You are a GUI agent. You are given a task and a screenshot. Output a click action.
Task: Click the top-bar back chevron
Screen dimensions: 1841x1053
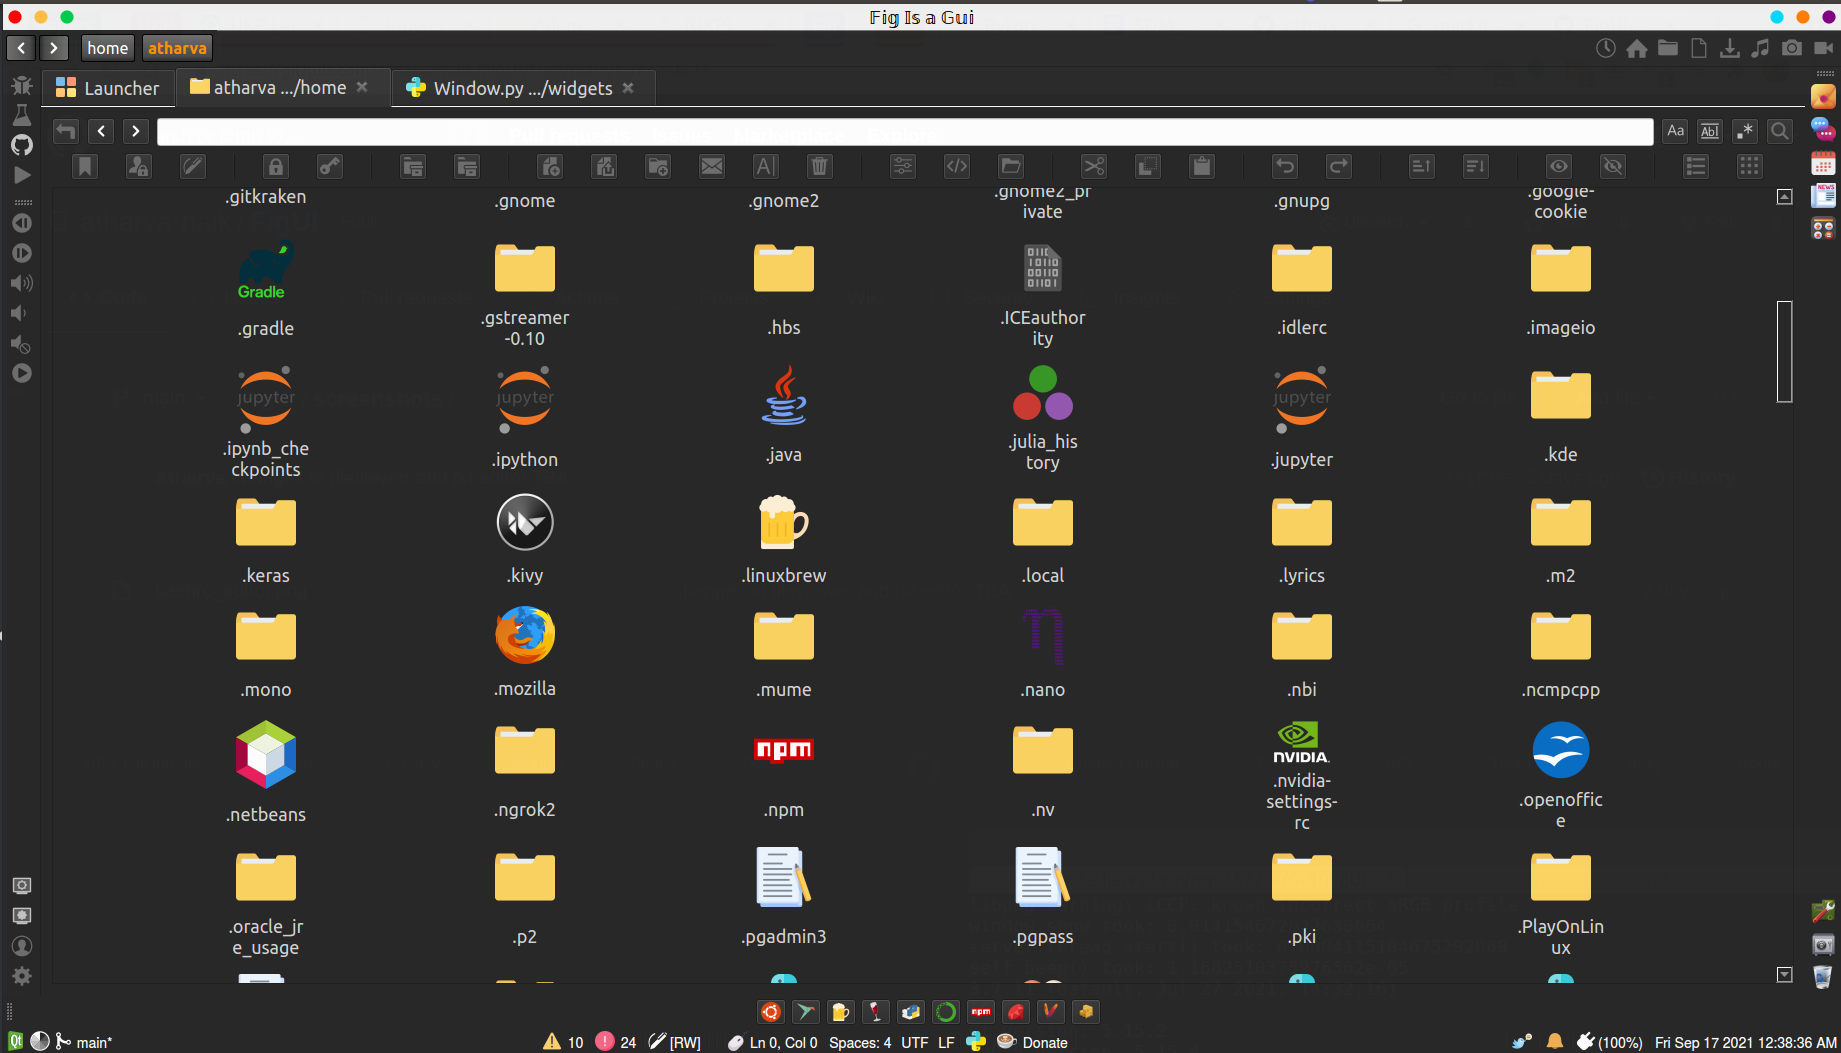tap(21, 48)
